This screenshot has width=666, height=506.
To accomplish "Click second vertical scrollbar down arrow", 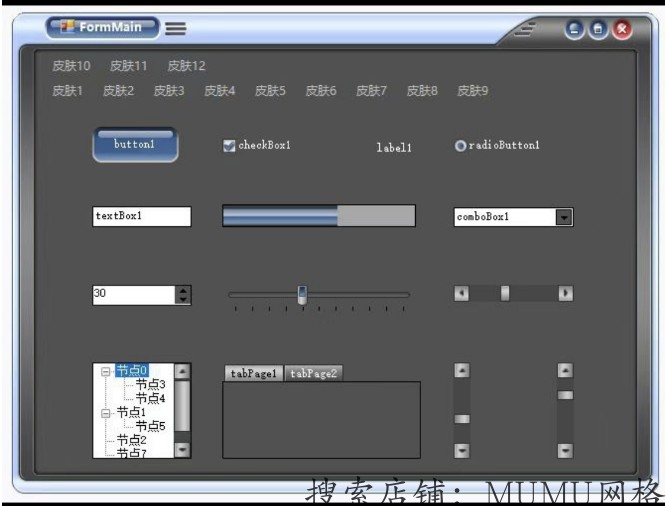I will [565, 450].
